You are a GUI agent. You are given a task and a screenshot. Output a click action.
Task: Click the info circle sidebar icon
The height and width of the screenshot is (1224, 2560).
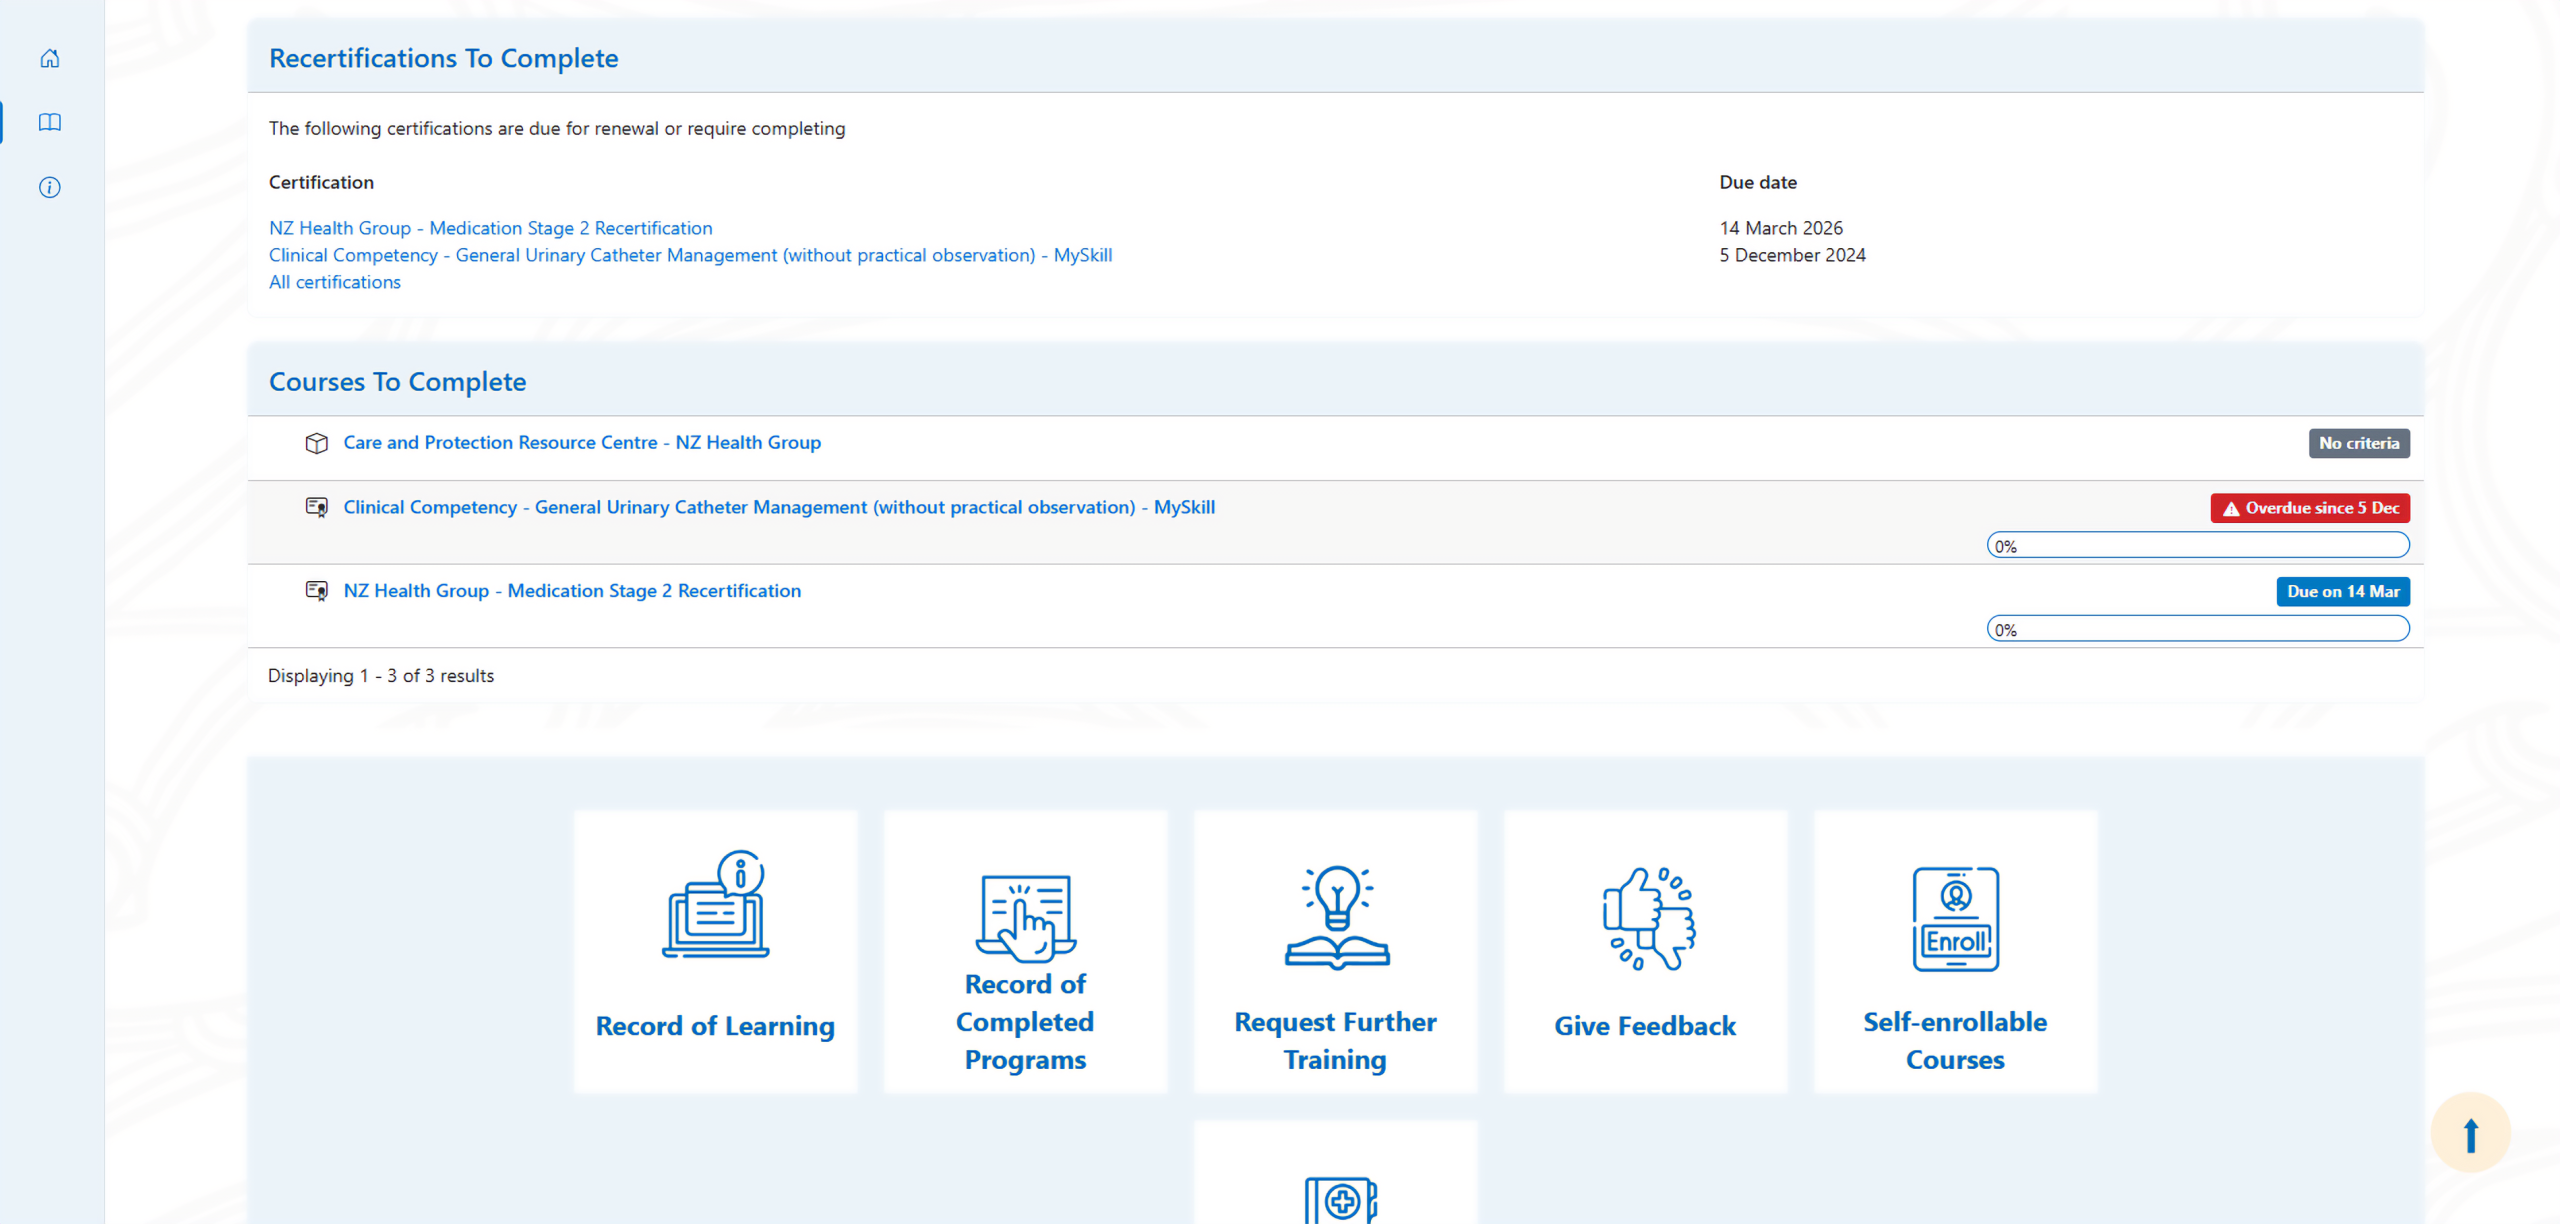(x=49, y=187)
